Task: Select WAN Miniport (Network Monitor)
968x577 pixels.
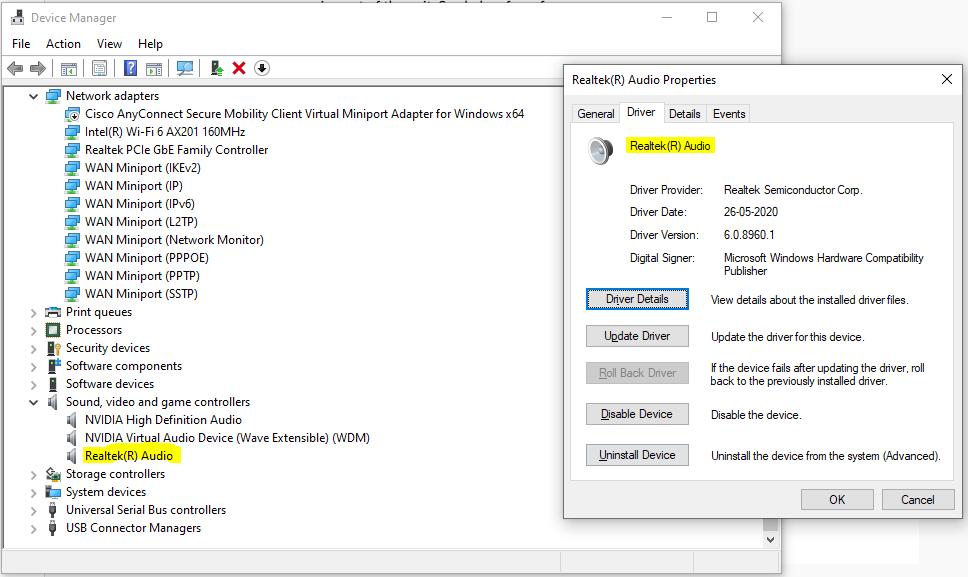Action: click(174, 240)
